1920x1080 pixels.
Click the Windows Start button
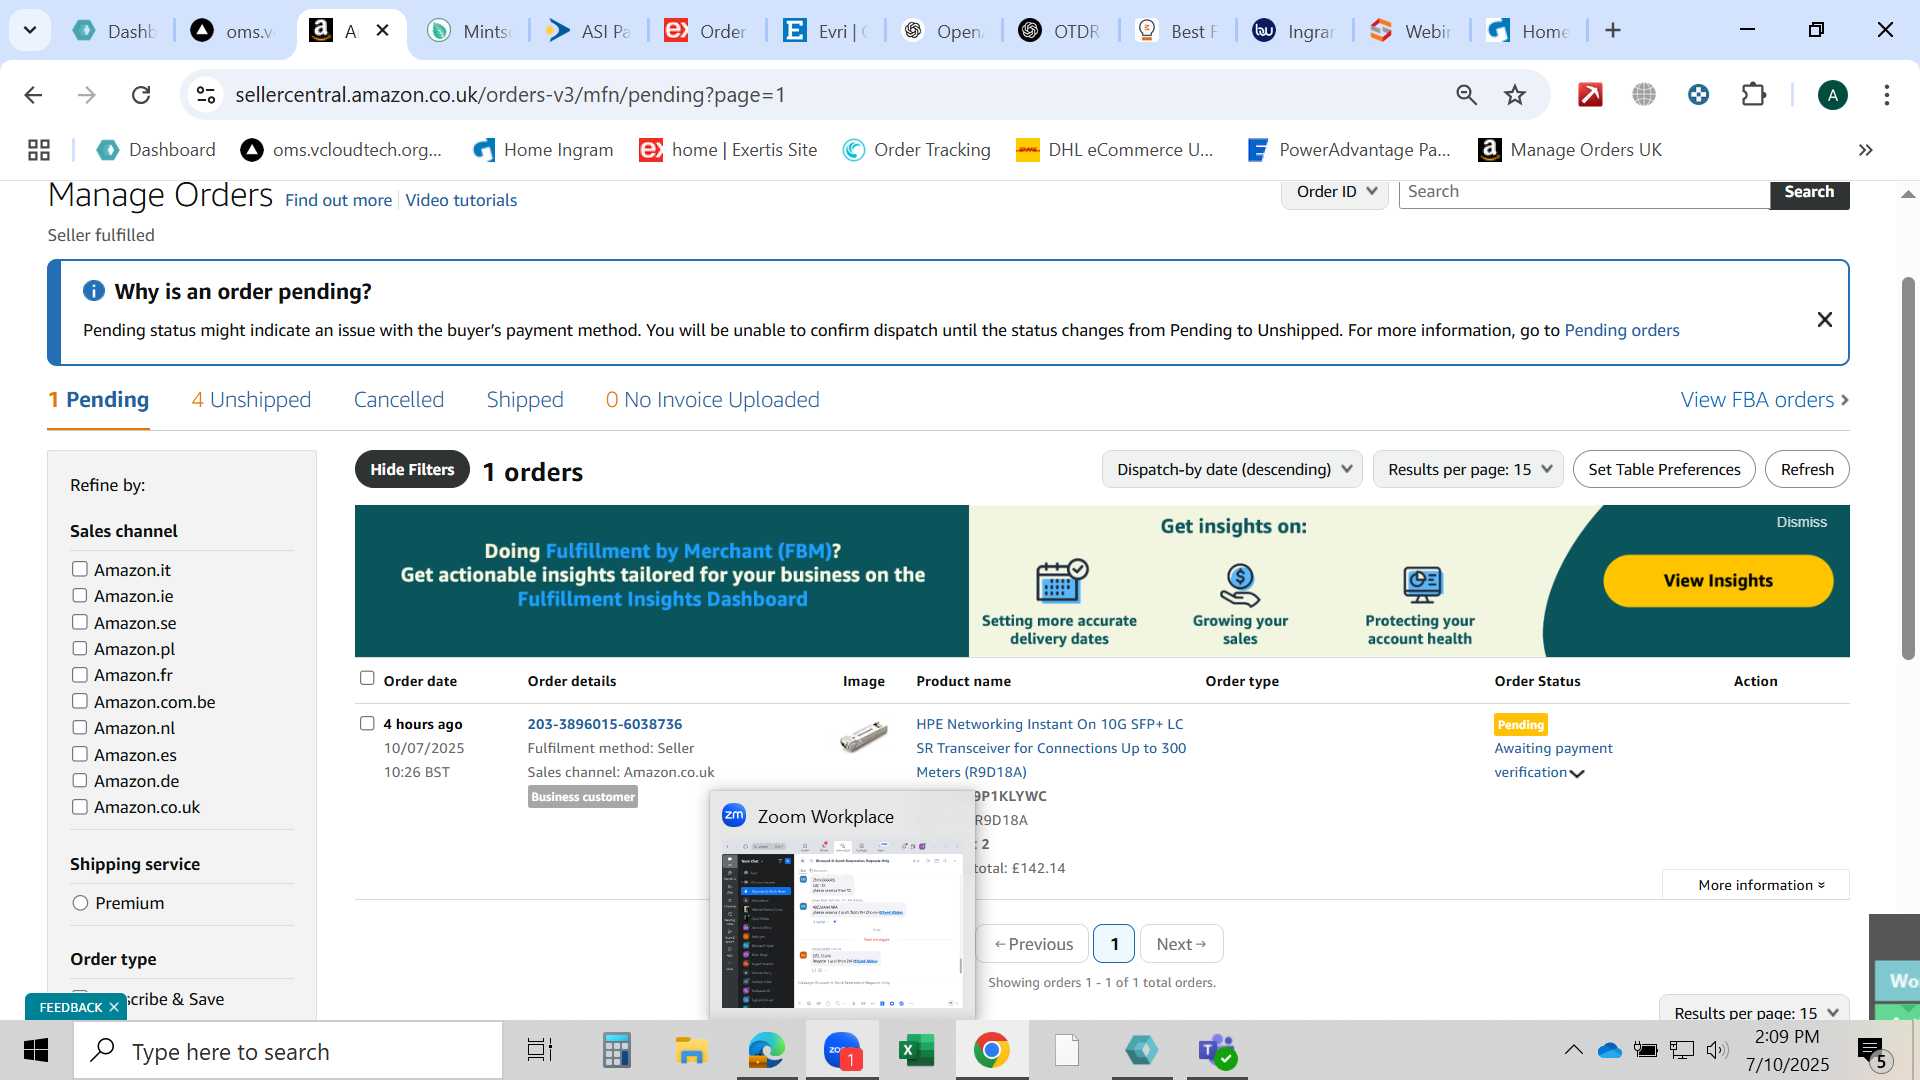36,1051
